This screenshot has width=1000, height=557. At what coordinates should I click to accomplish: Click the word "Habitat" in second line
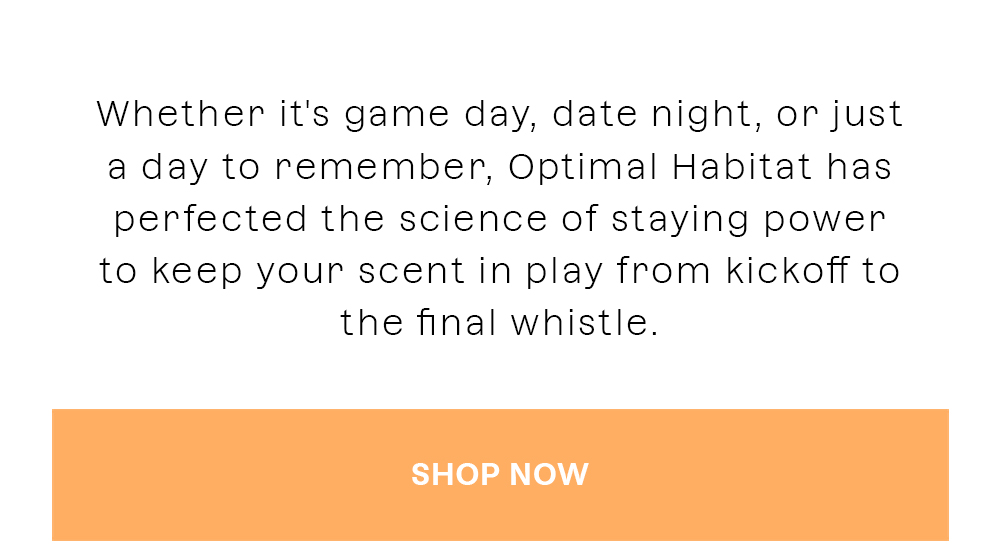[x=742, y=167]
